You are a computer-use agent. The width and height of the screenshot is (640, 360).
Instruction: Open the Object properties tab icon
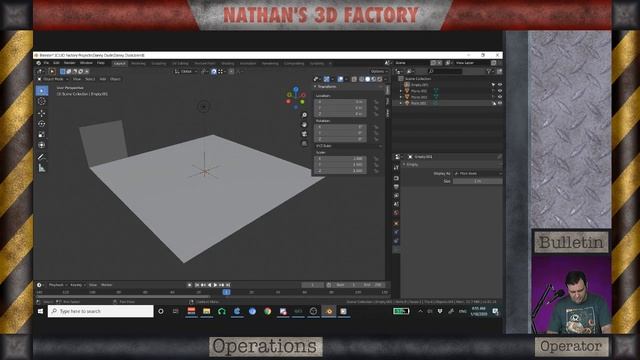pyautogui.click(x=396, y=223)
